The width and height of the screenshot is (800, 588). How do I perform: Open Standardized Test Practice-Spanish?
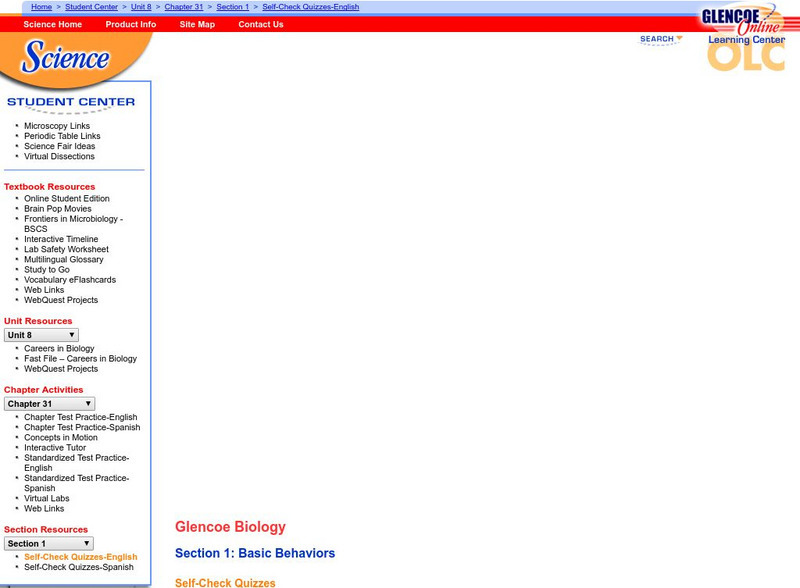tap(77, 483)
